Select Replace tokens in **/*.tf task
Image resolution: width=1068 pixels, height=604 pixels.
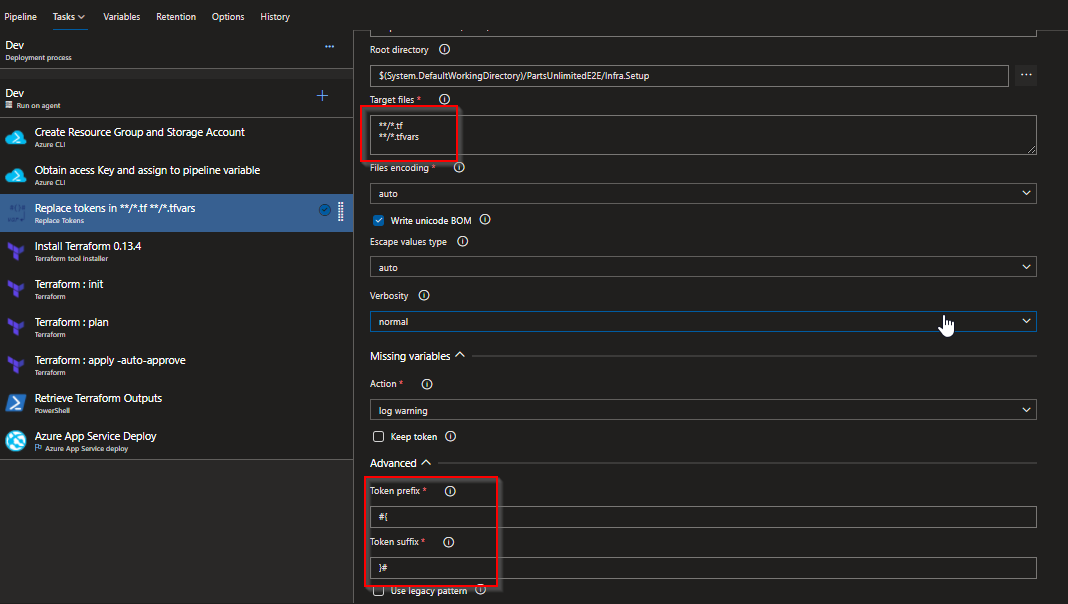(x=176, y=213)
